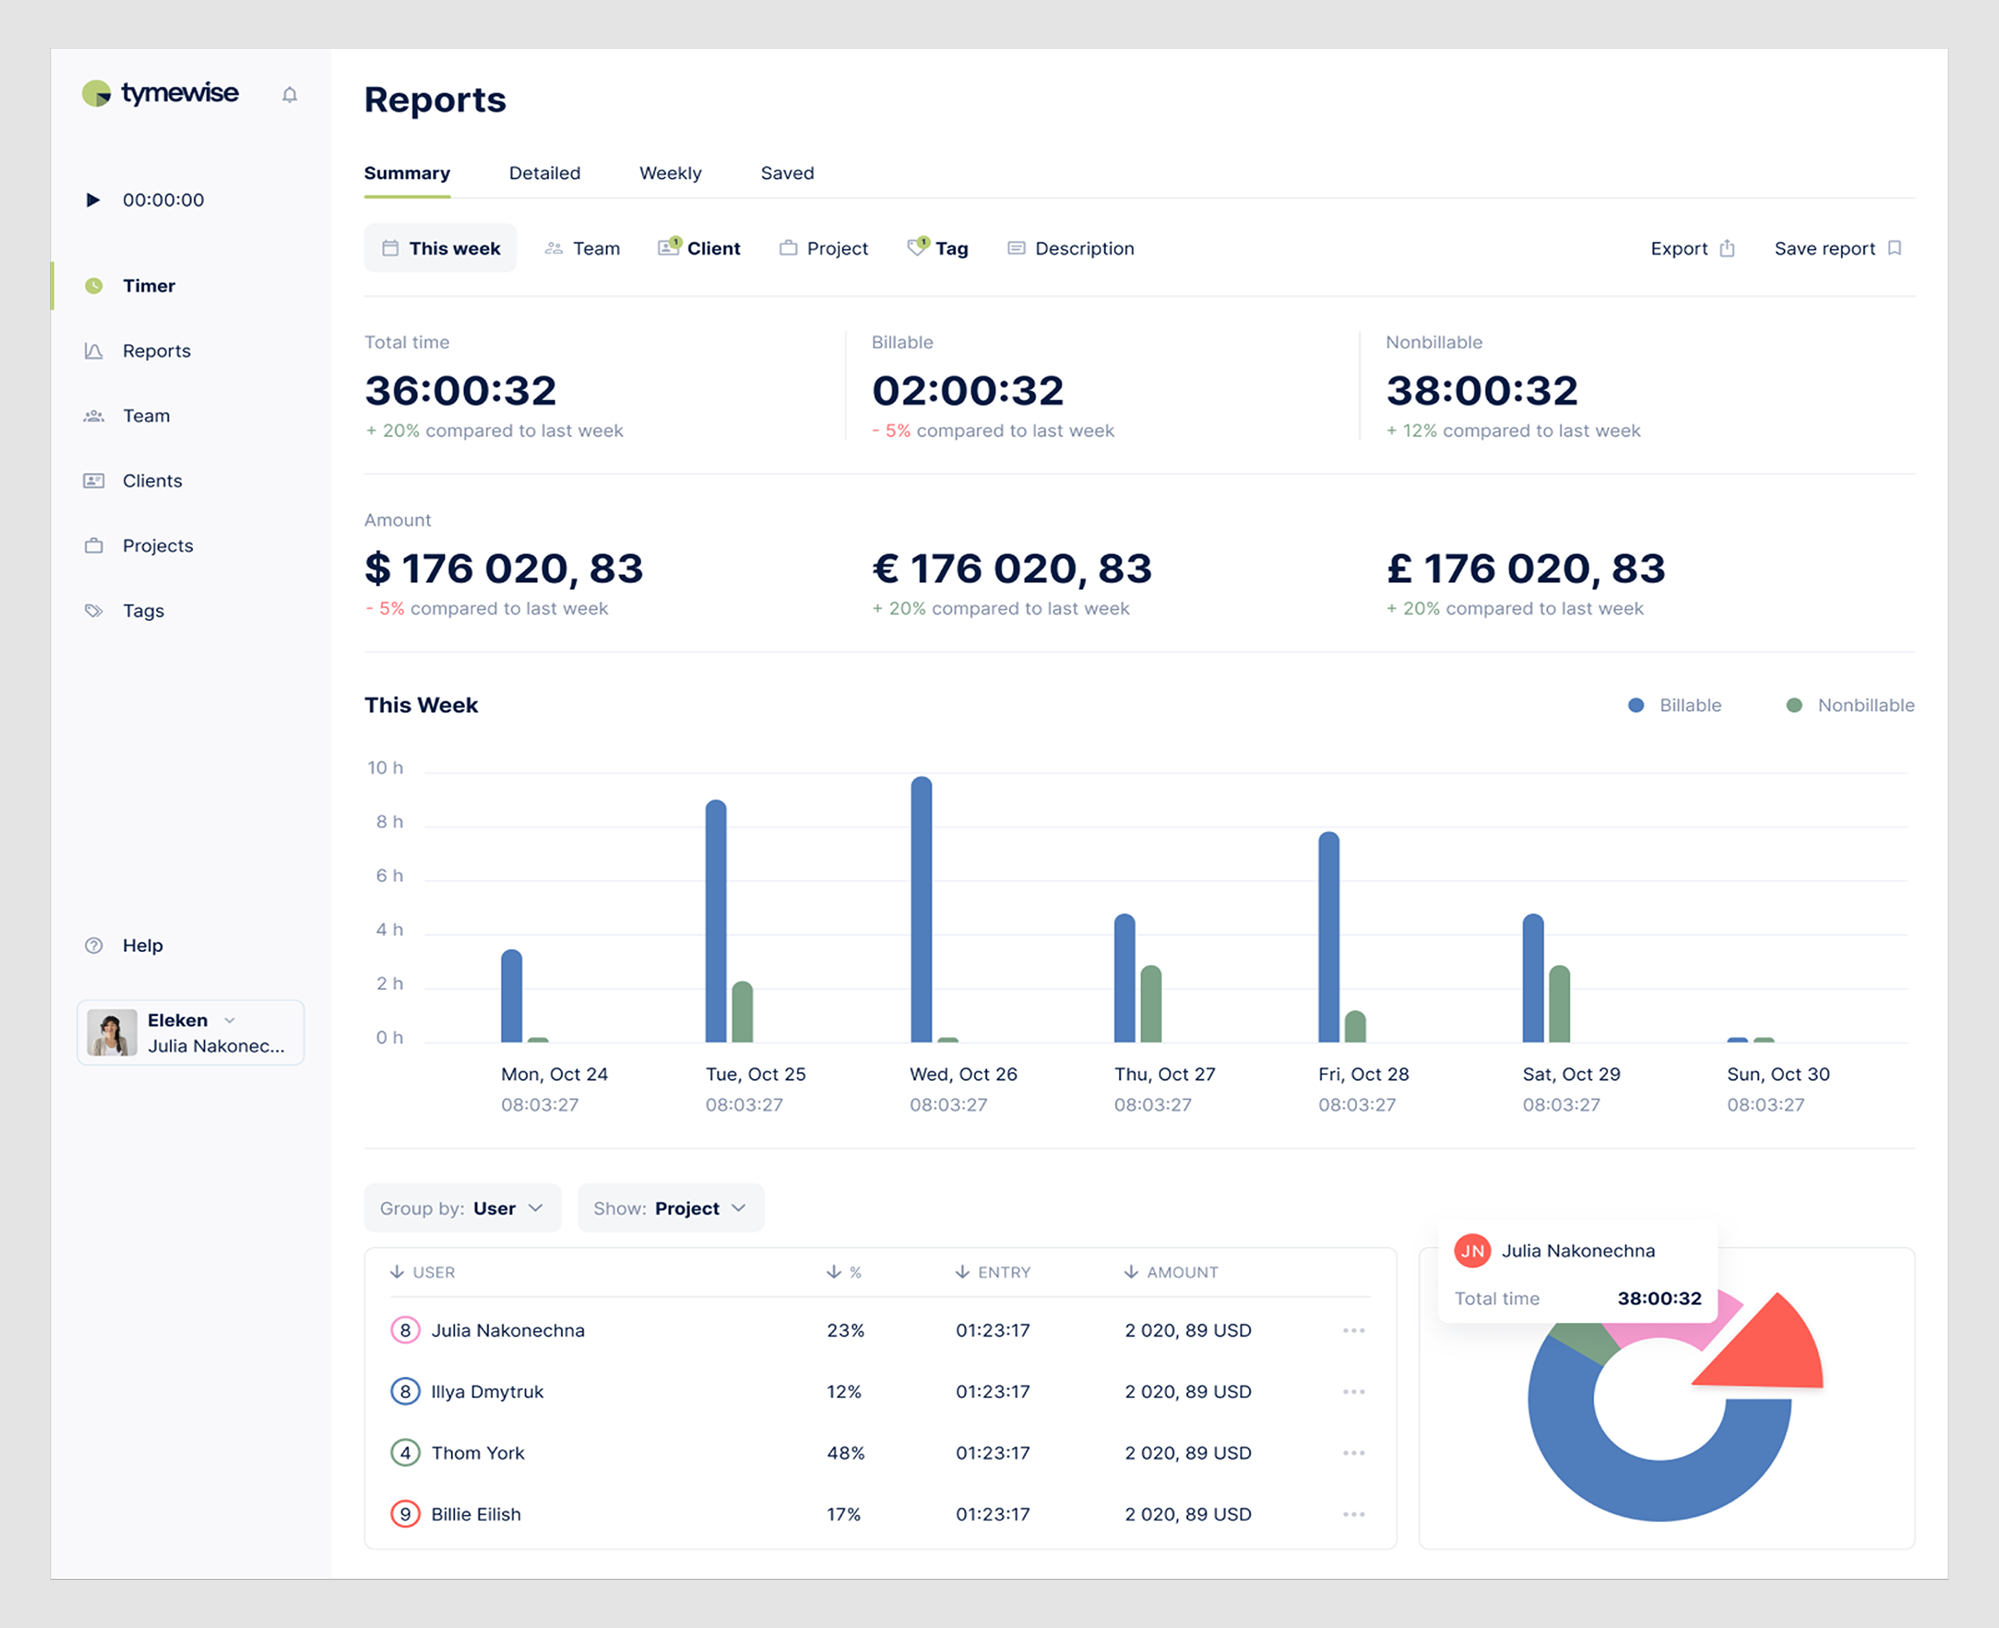This screenshot has width=1999, height=1628.
Task: Toggle Billable series in chart legend
Action: tap(1675, 706)
